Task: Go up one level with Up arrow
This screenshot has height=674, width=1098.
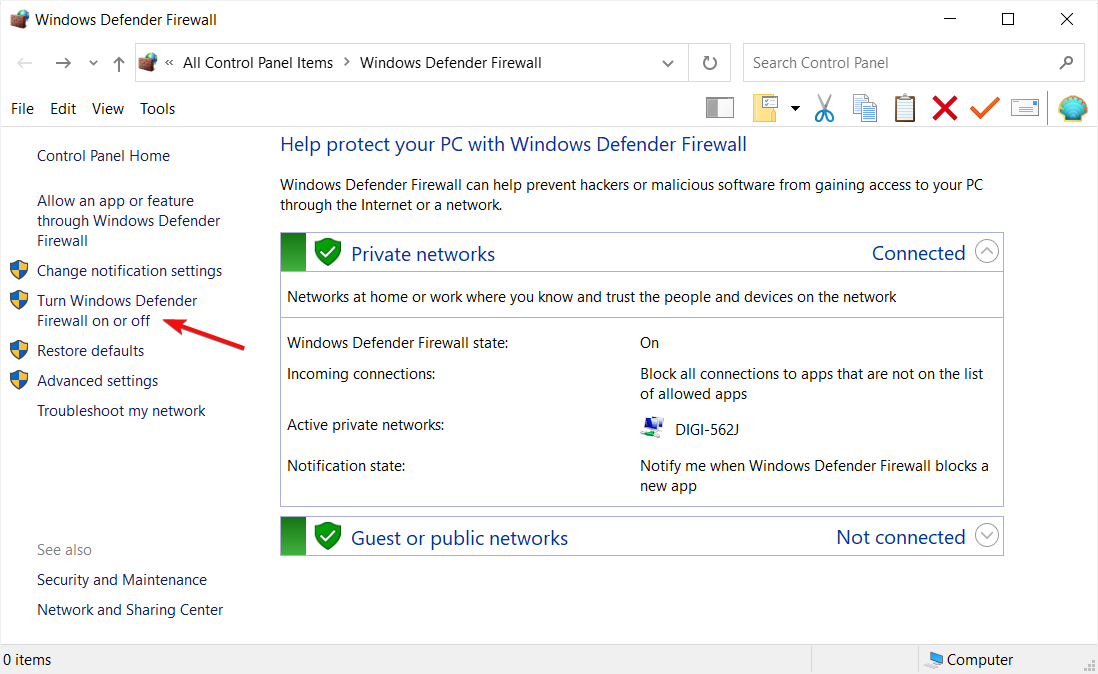Action: click(119, 64)
